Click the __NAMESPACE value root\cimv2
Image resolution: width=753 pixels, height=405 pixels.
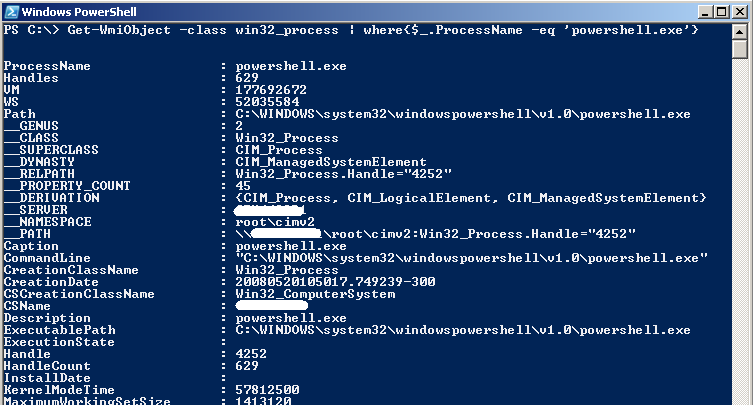pyautogui.click(x=275, y=222)
